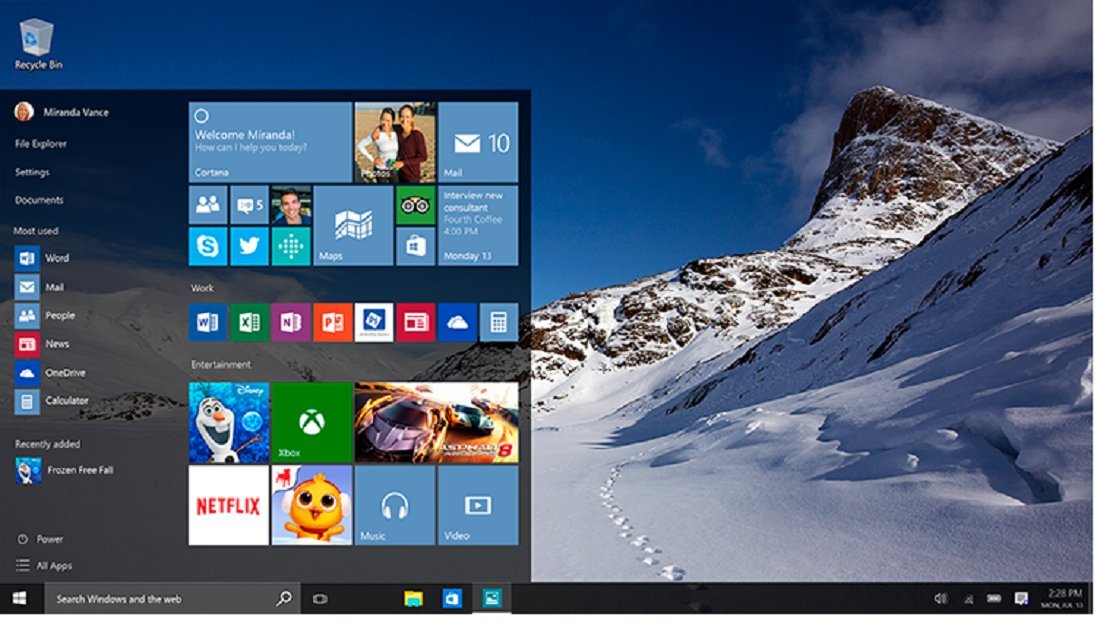The width and height of the screenshot is (1100, 623).
Task: Launch the Twitter tile
Action: click(x=249, y=246)
